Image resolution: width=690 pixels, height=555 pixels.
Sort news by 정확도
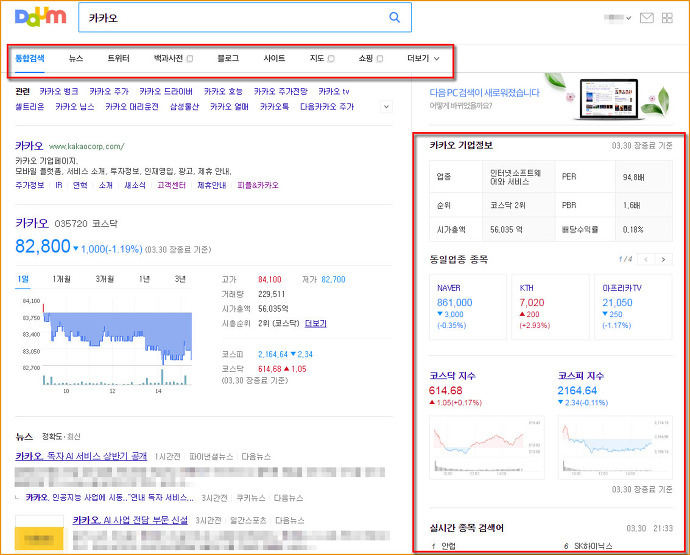point(51,437)
